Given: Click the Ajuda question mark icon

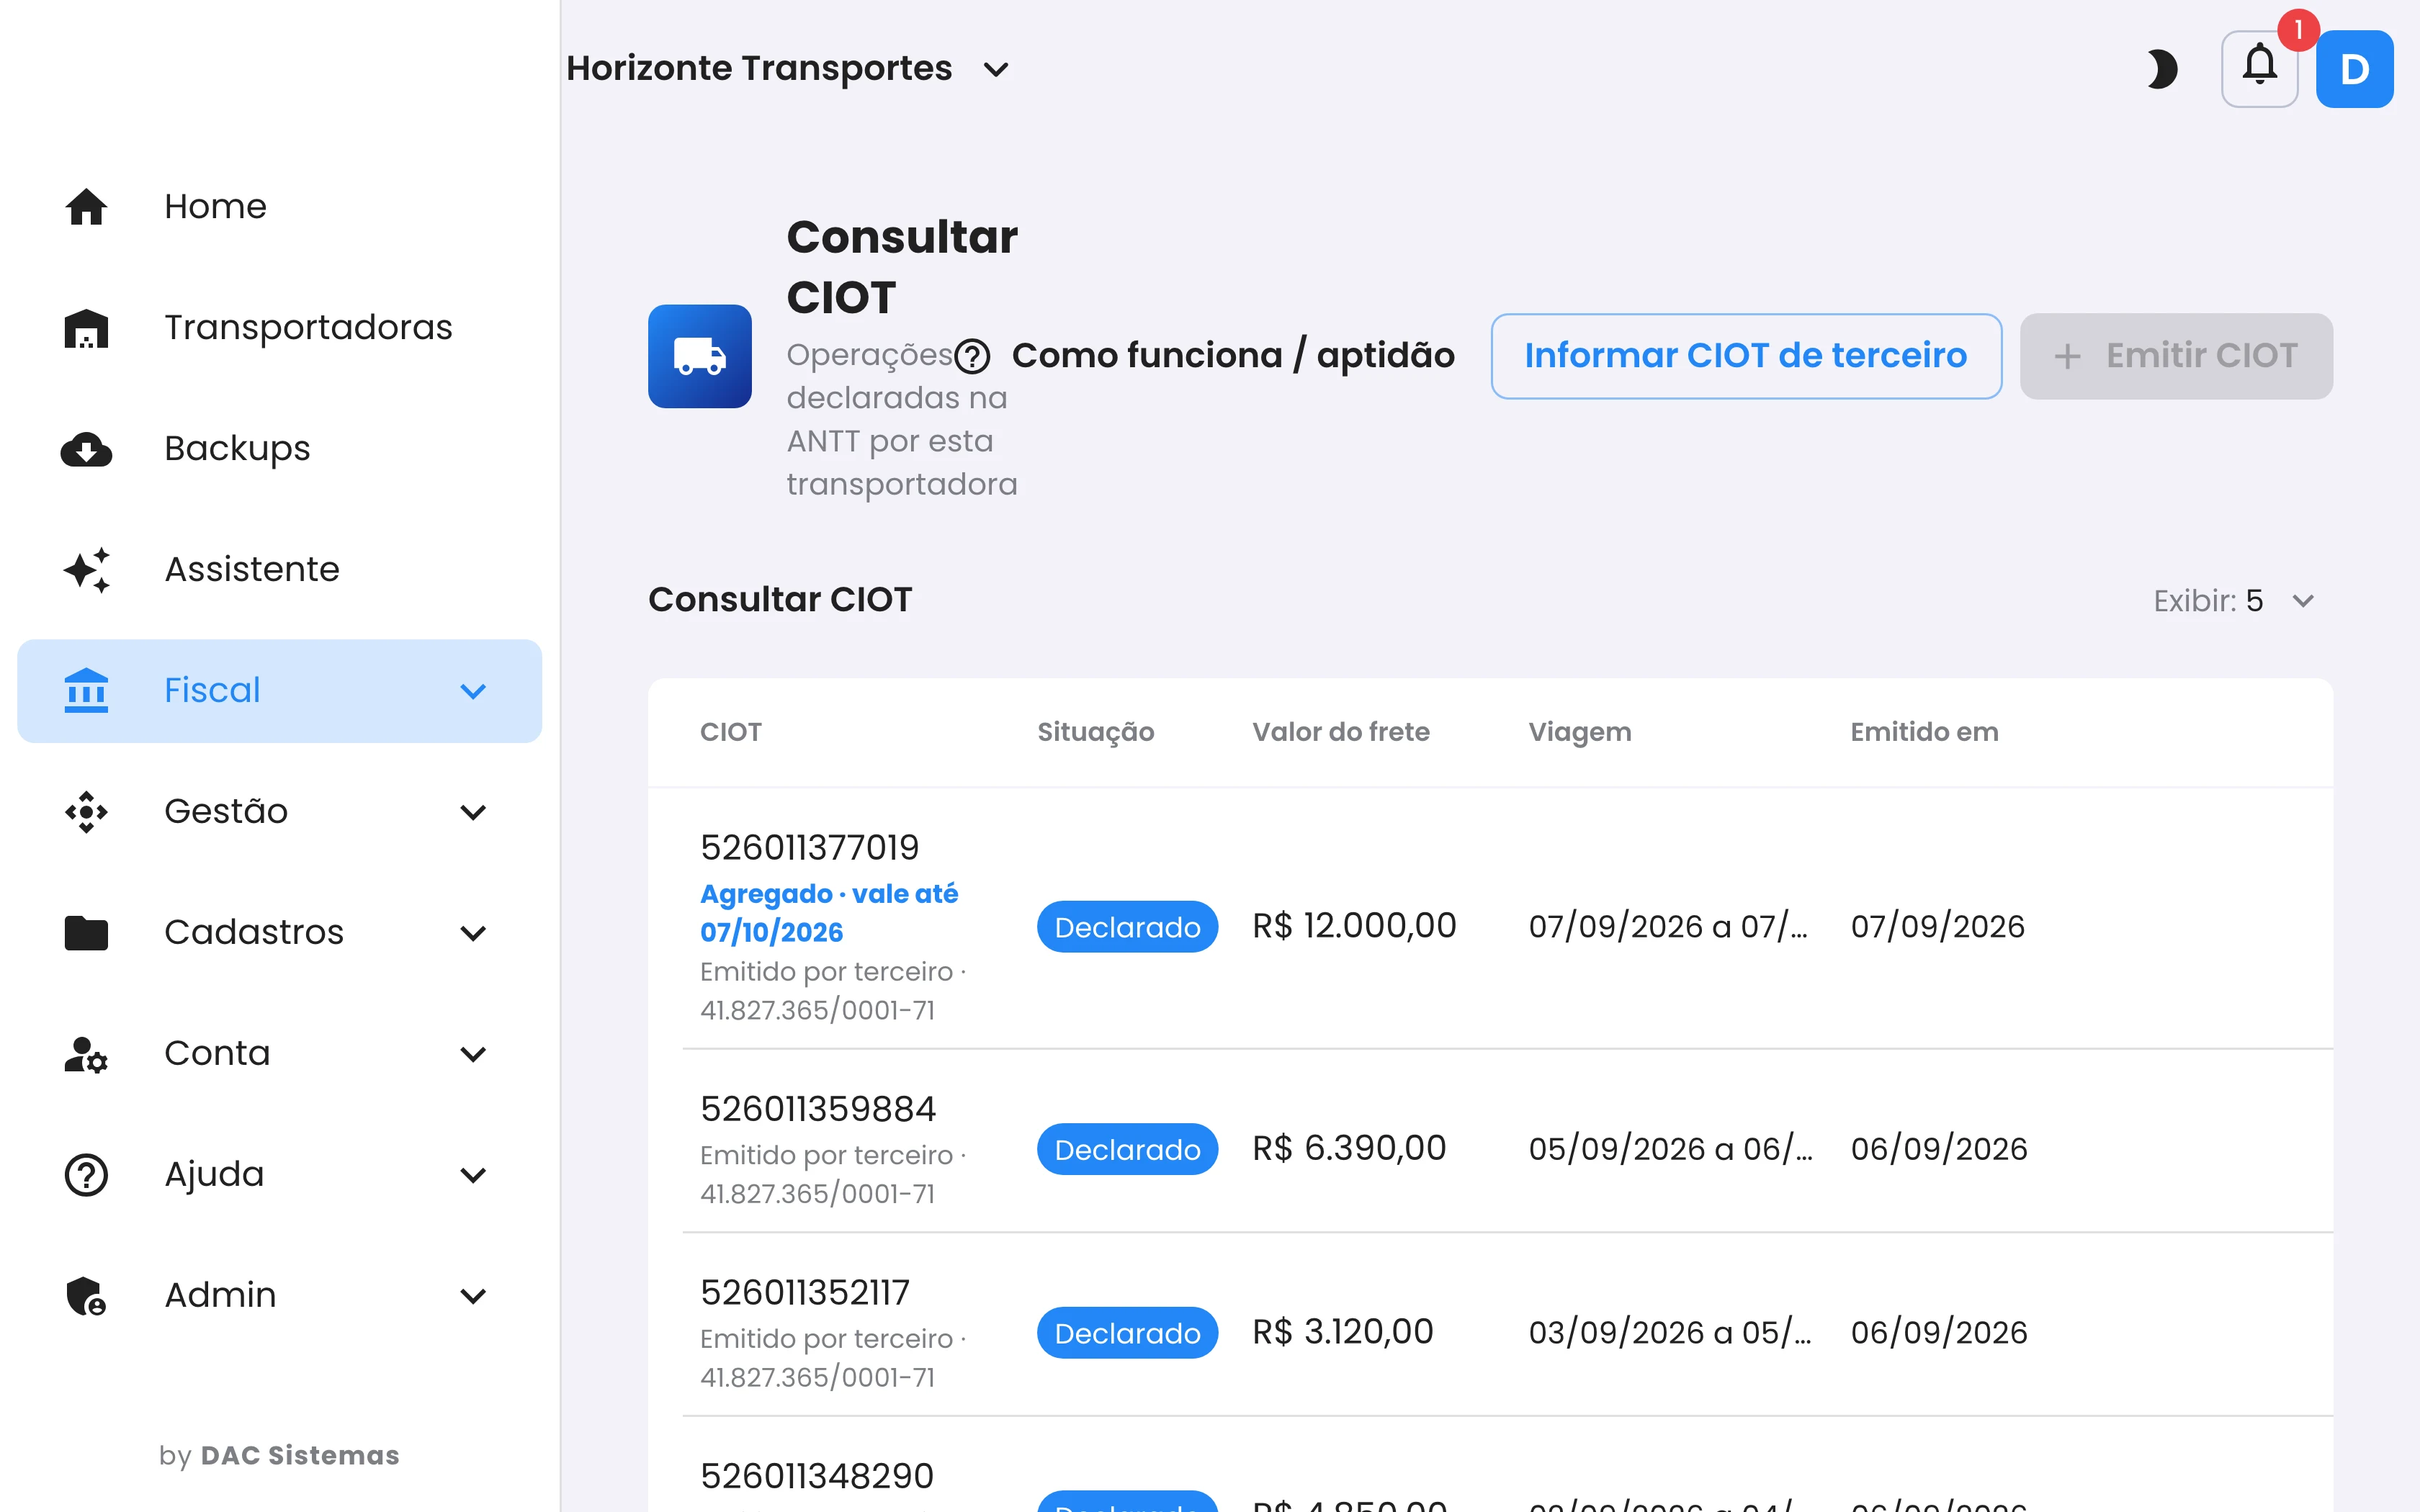Looking at the screenshot, I should (86, 1175).
